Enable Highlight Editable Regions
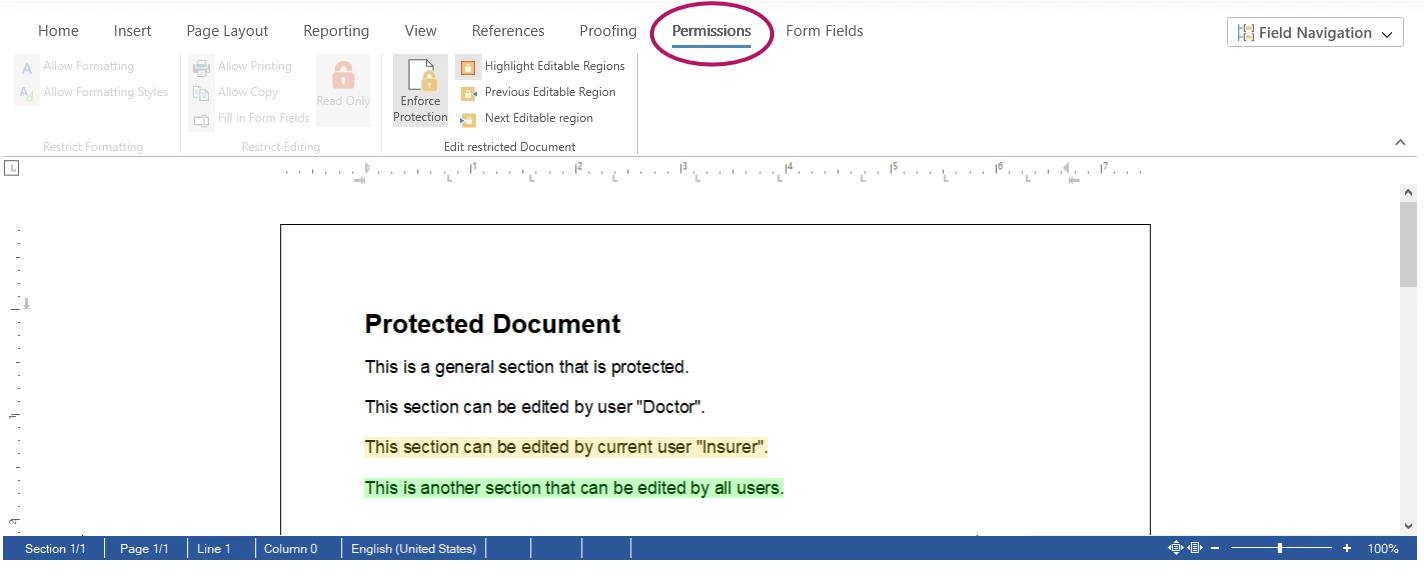 point(555,66)
